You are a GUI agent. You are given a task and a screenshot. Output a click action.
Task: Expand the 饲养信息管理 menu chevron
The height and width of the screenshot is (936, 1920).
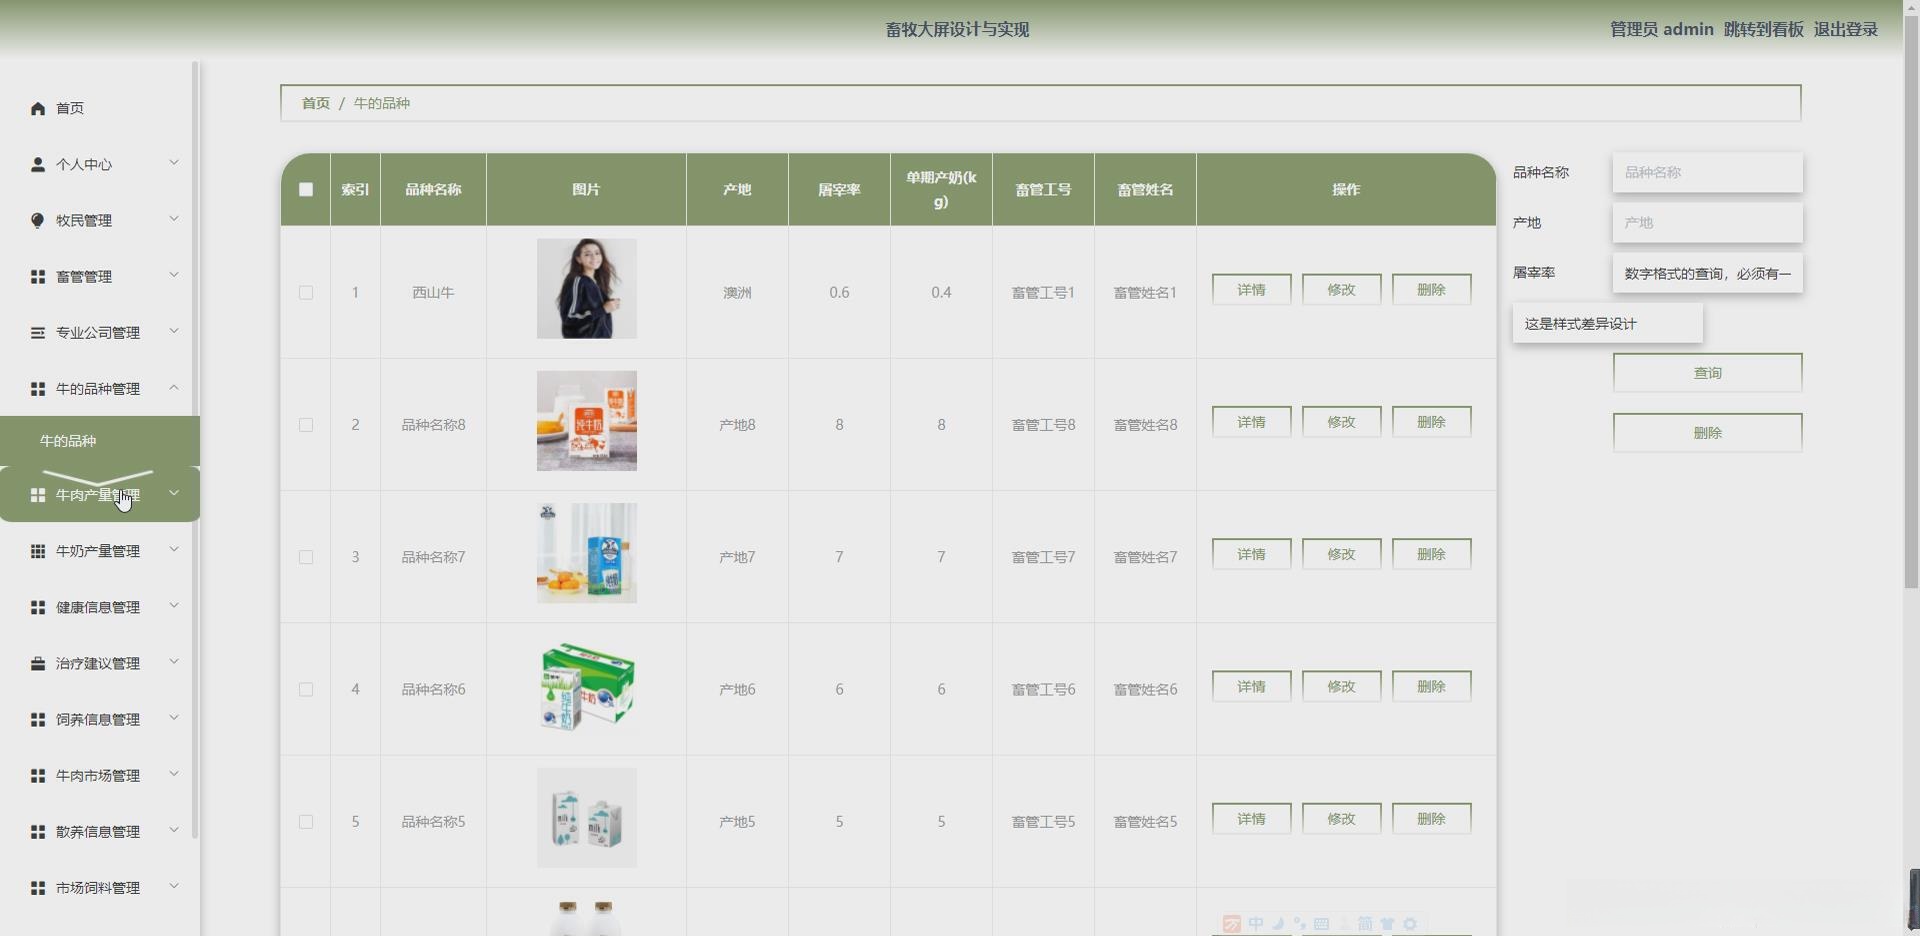174,717
